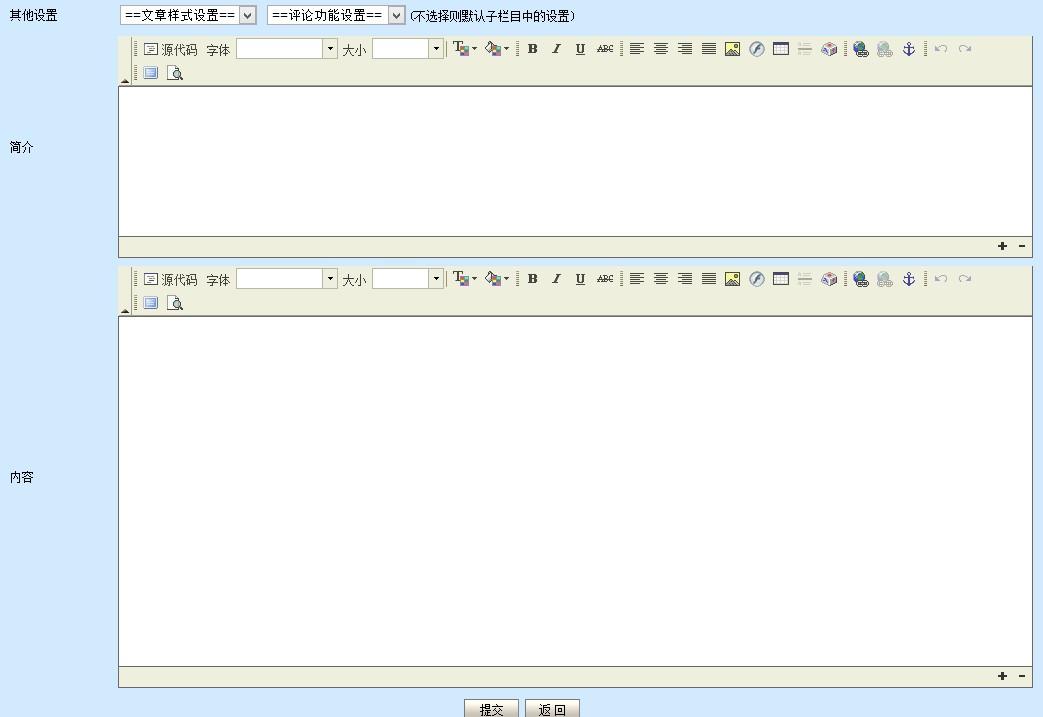Insert a table in the 内容 editor

point(781,279)
